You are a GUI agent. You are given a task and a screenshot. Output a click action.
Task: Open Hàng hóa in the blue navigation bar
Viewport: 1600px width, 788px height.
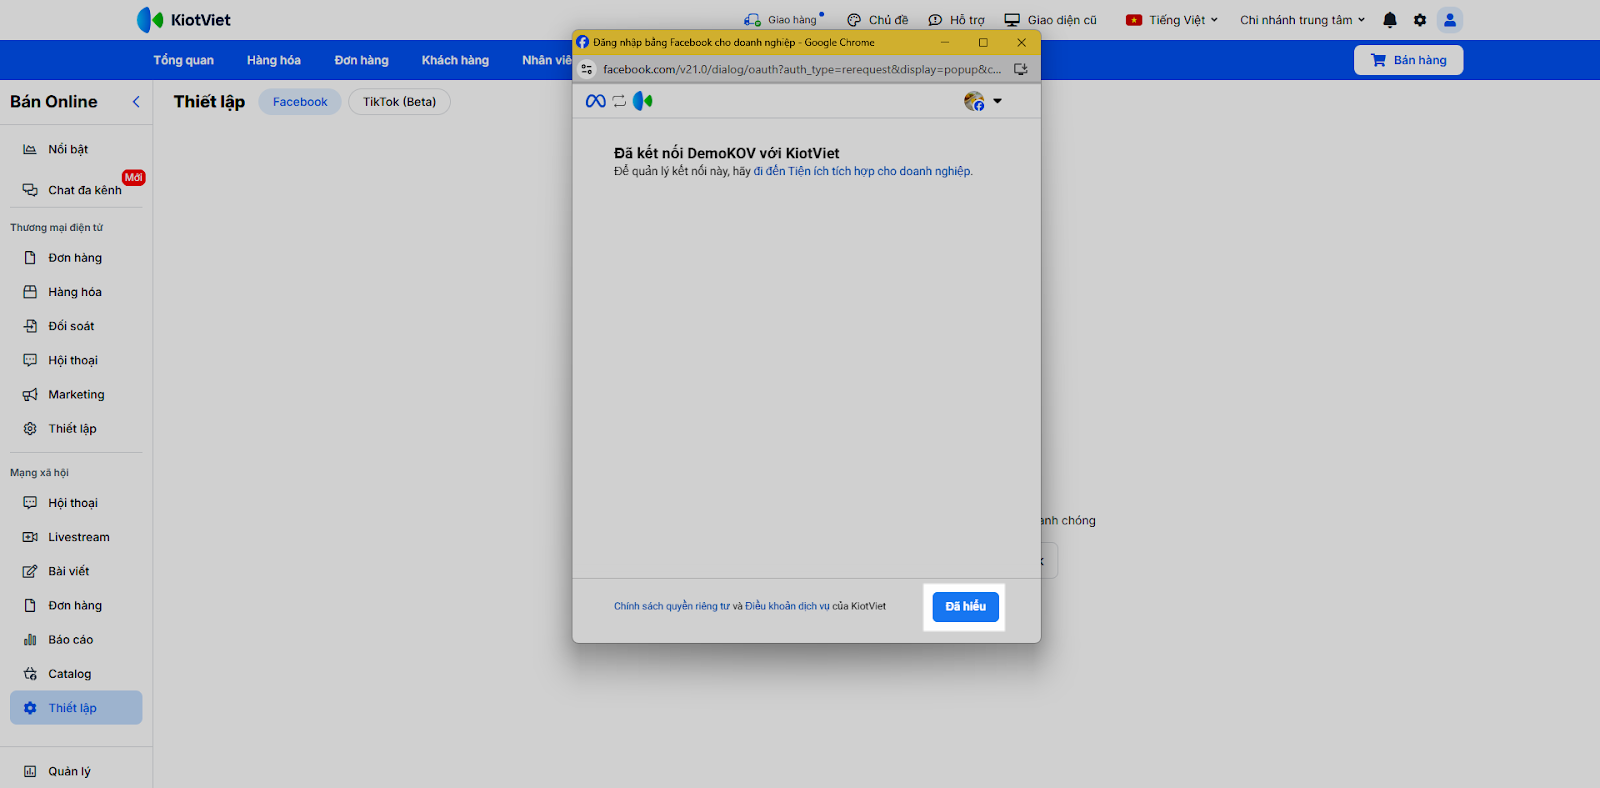pos(274,60)
